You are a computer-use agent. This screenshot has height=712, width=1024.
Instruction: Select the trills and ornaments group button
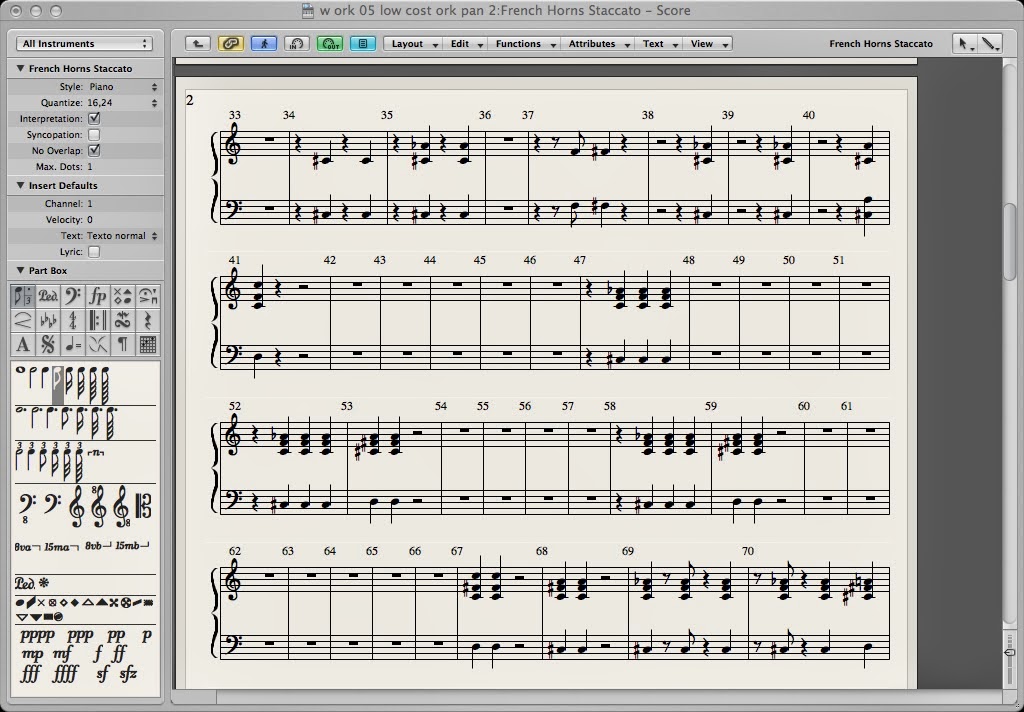tap(122, 321)
